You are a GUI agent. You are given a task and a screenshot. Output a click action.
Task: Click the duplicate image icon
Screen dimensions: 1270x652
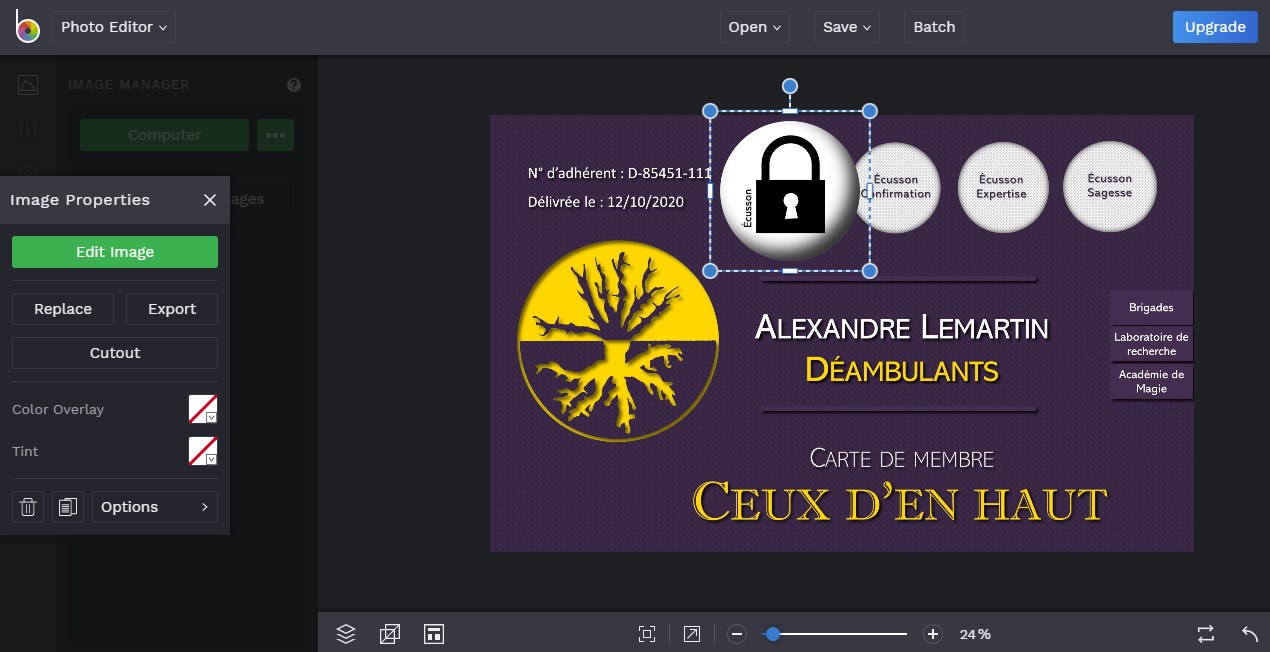[67, 507]
